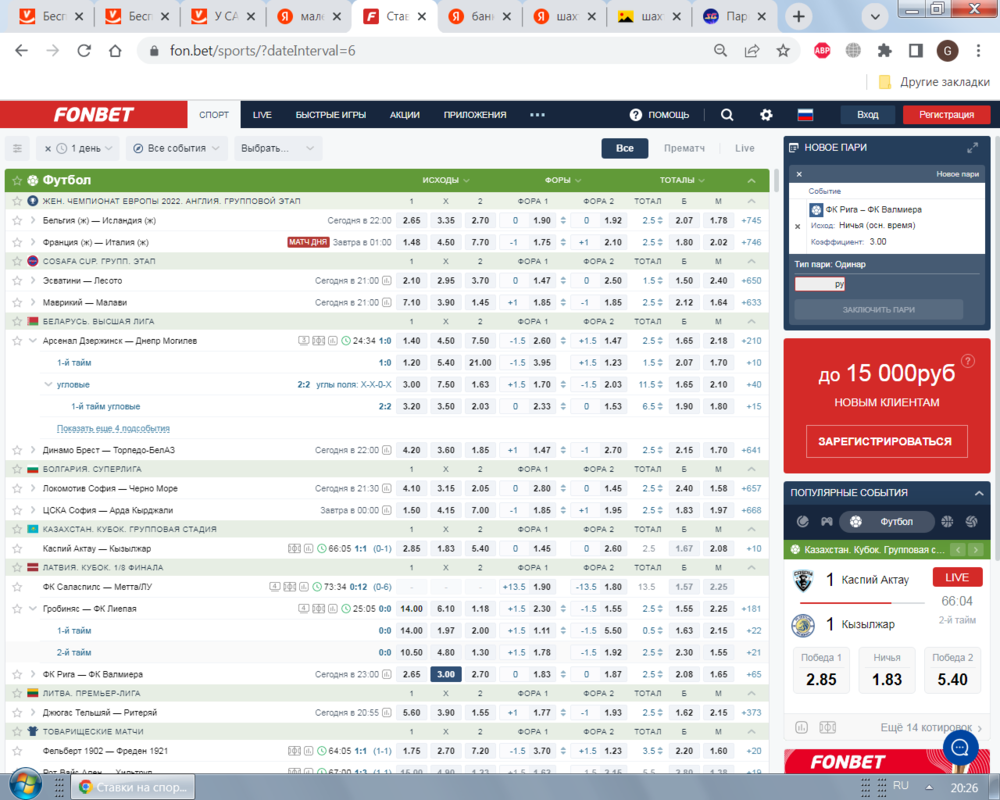Expand the Новое пари panel fullscreen
Image resolution: width=1000 pixels, height=800 pixels.
972,148
